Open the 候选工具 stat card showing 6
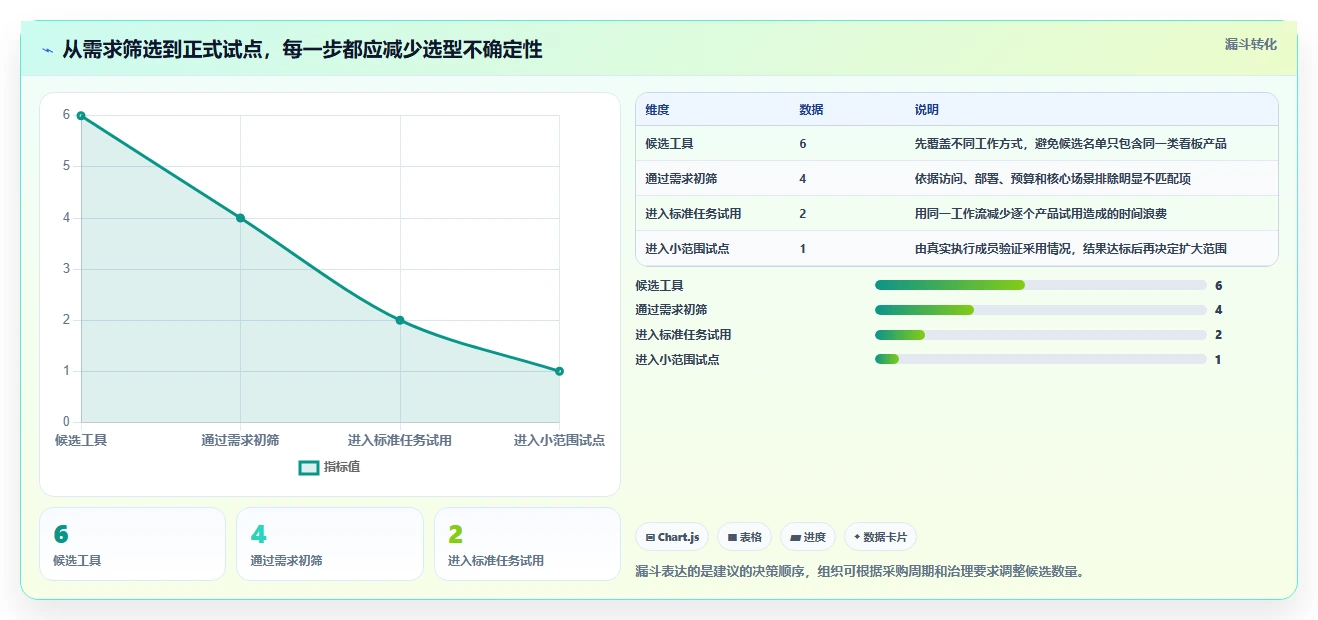1318x620 pixels. point(133,544)
